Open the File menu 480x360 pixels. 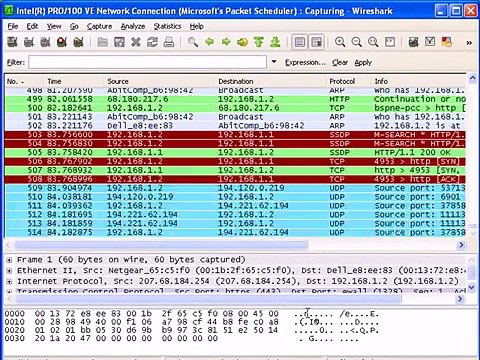(x=13, y=26)
